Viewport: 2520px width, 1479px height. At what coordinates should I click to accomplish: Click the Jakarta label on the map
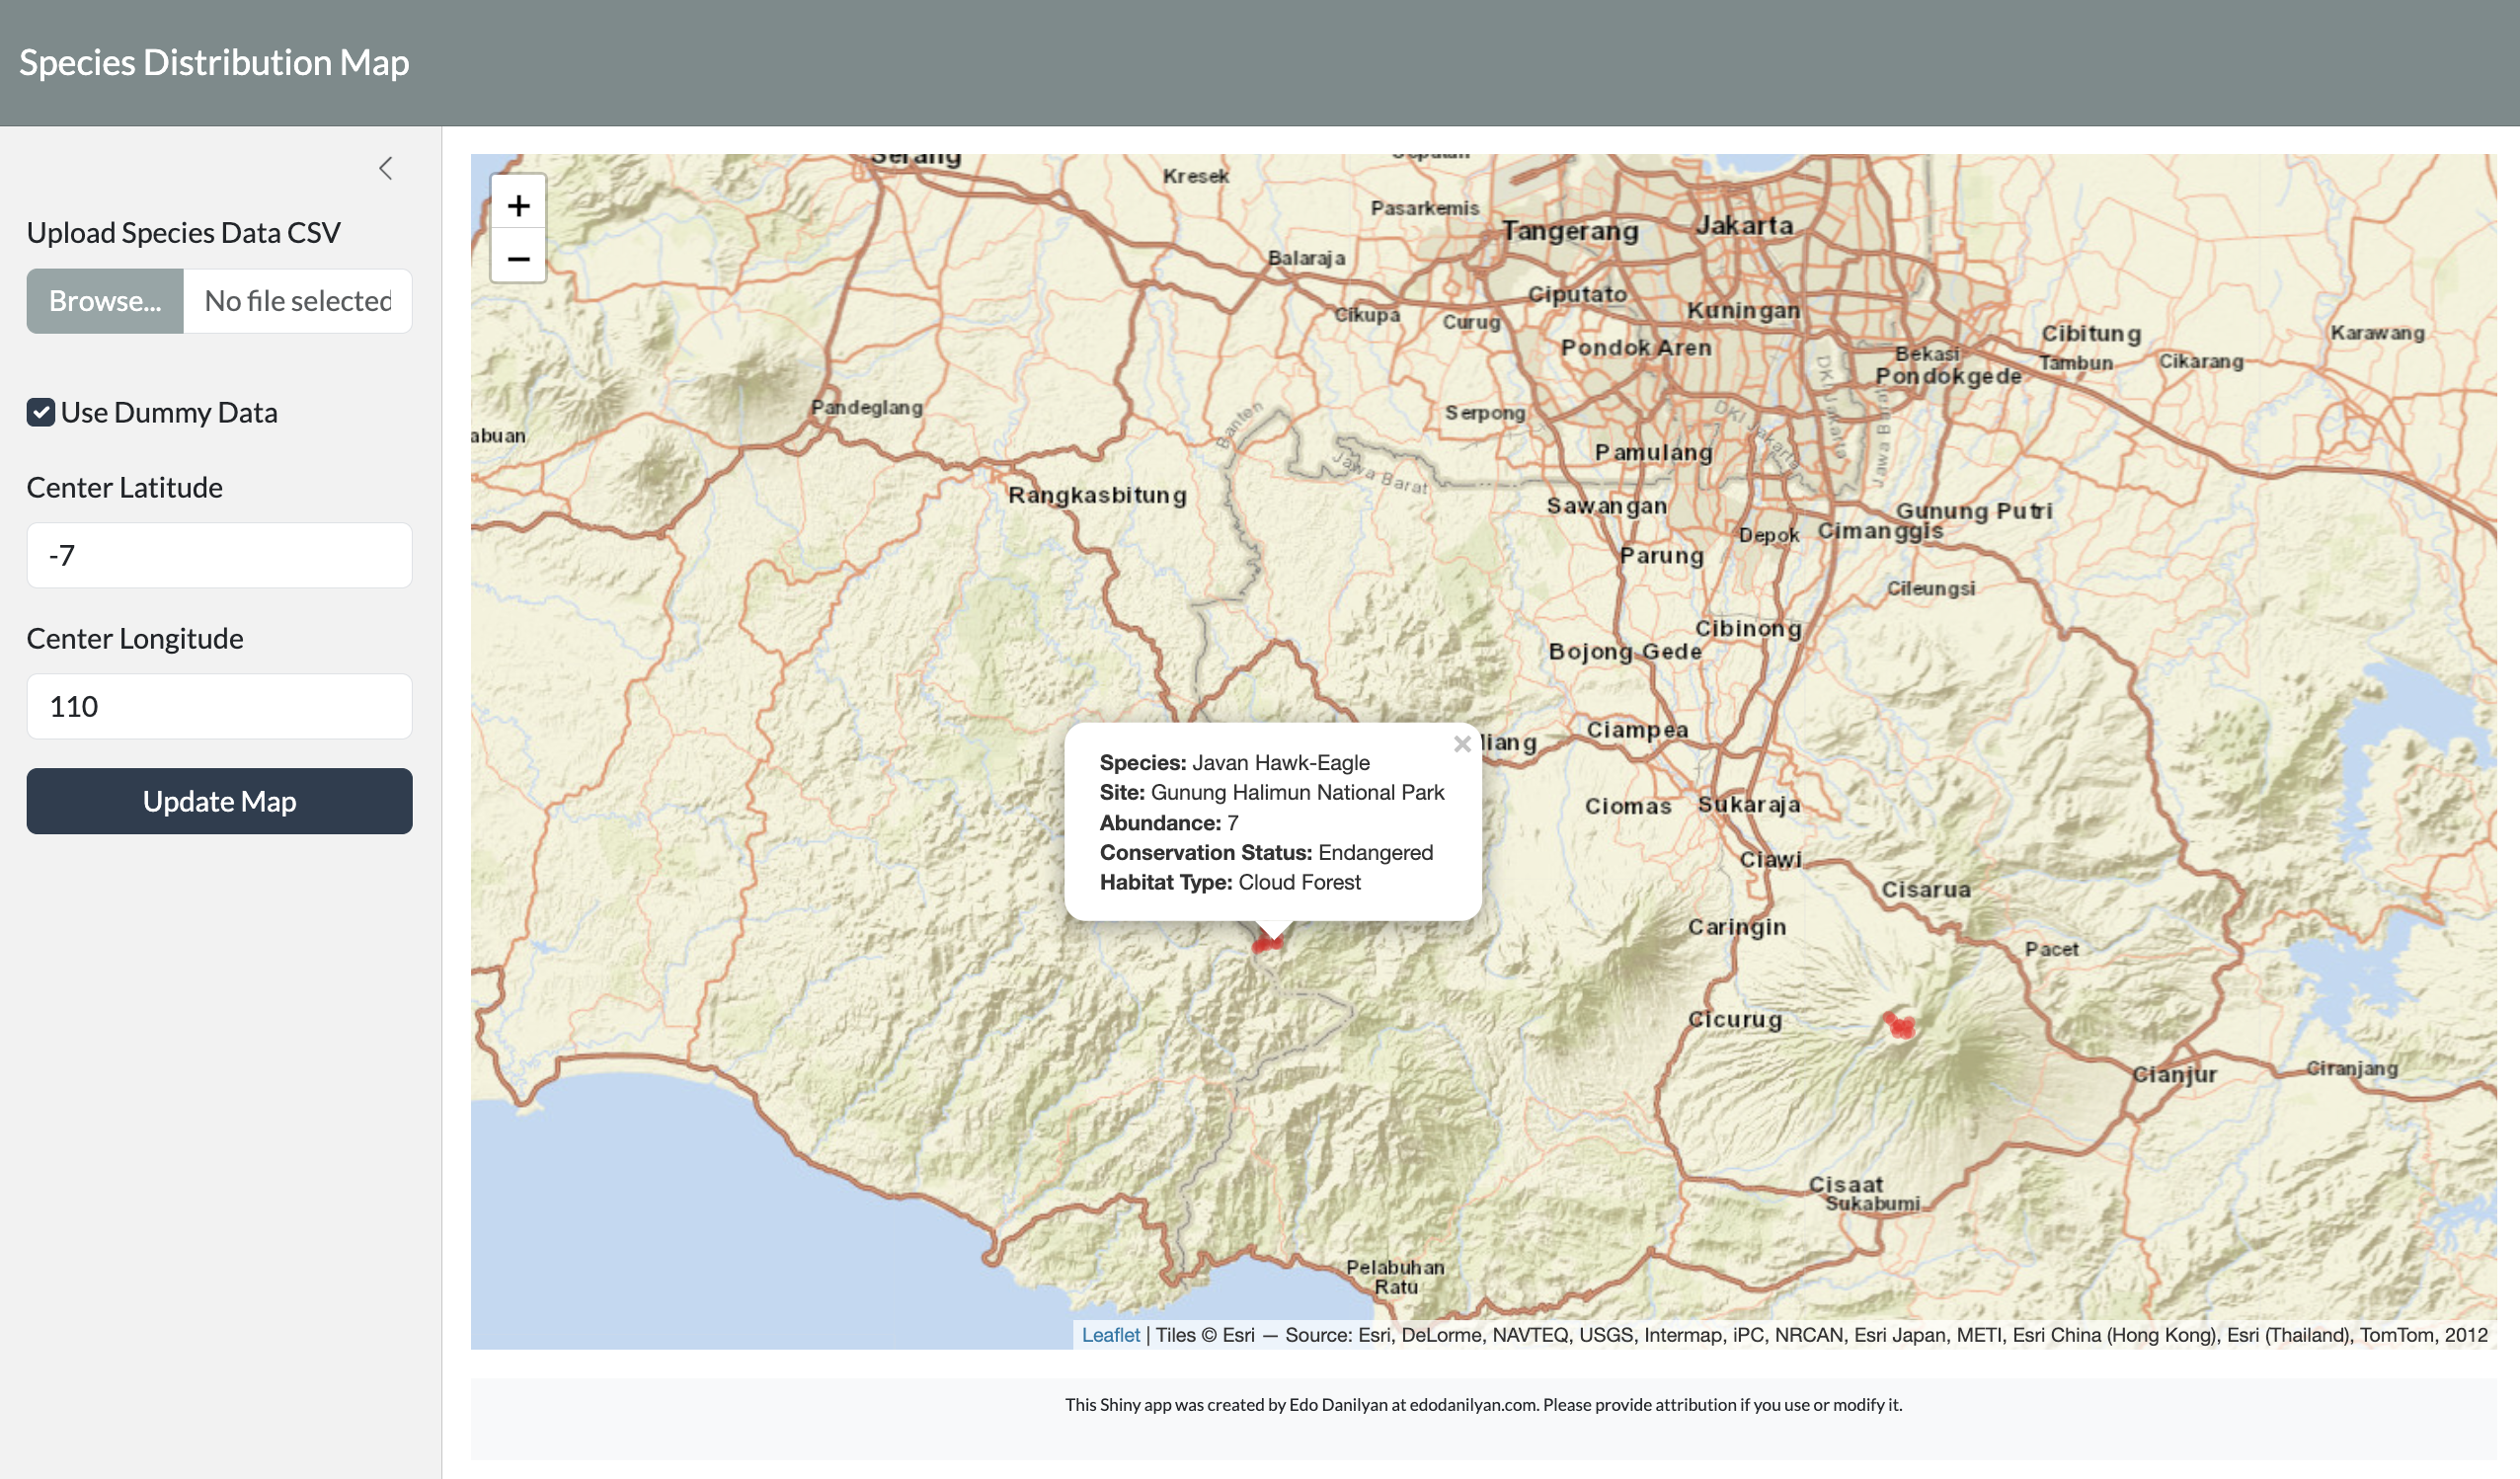pyautogui.click(x=1744, y=225)
